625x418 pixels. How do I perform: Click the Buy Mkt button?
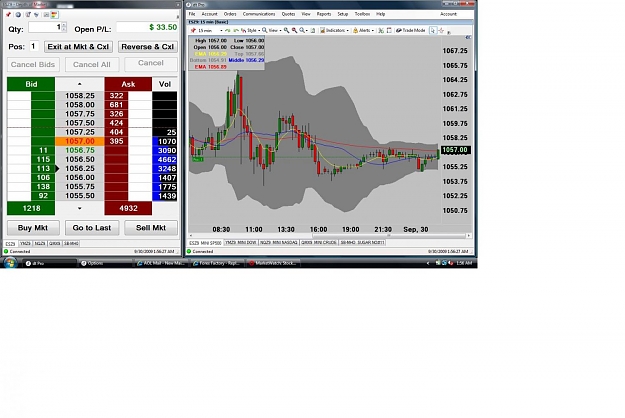(33, 228)
